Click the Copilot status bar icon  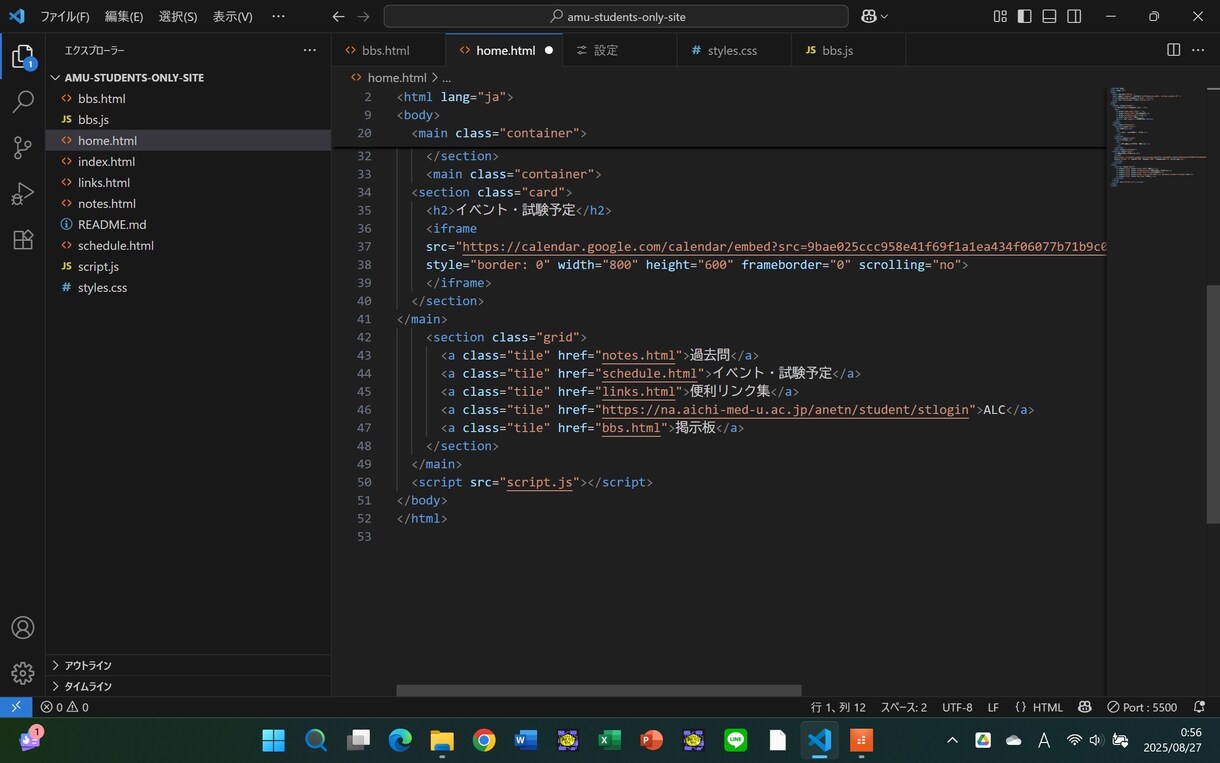point(1085,707)
